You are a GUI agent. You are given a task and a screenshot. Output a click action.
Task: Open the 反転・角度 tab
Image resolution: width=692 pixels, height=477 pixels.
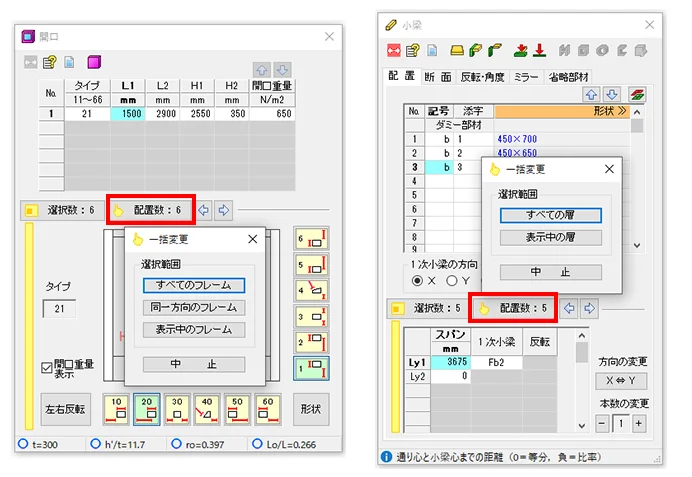[482, 76]
